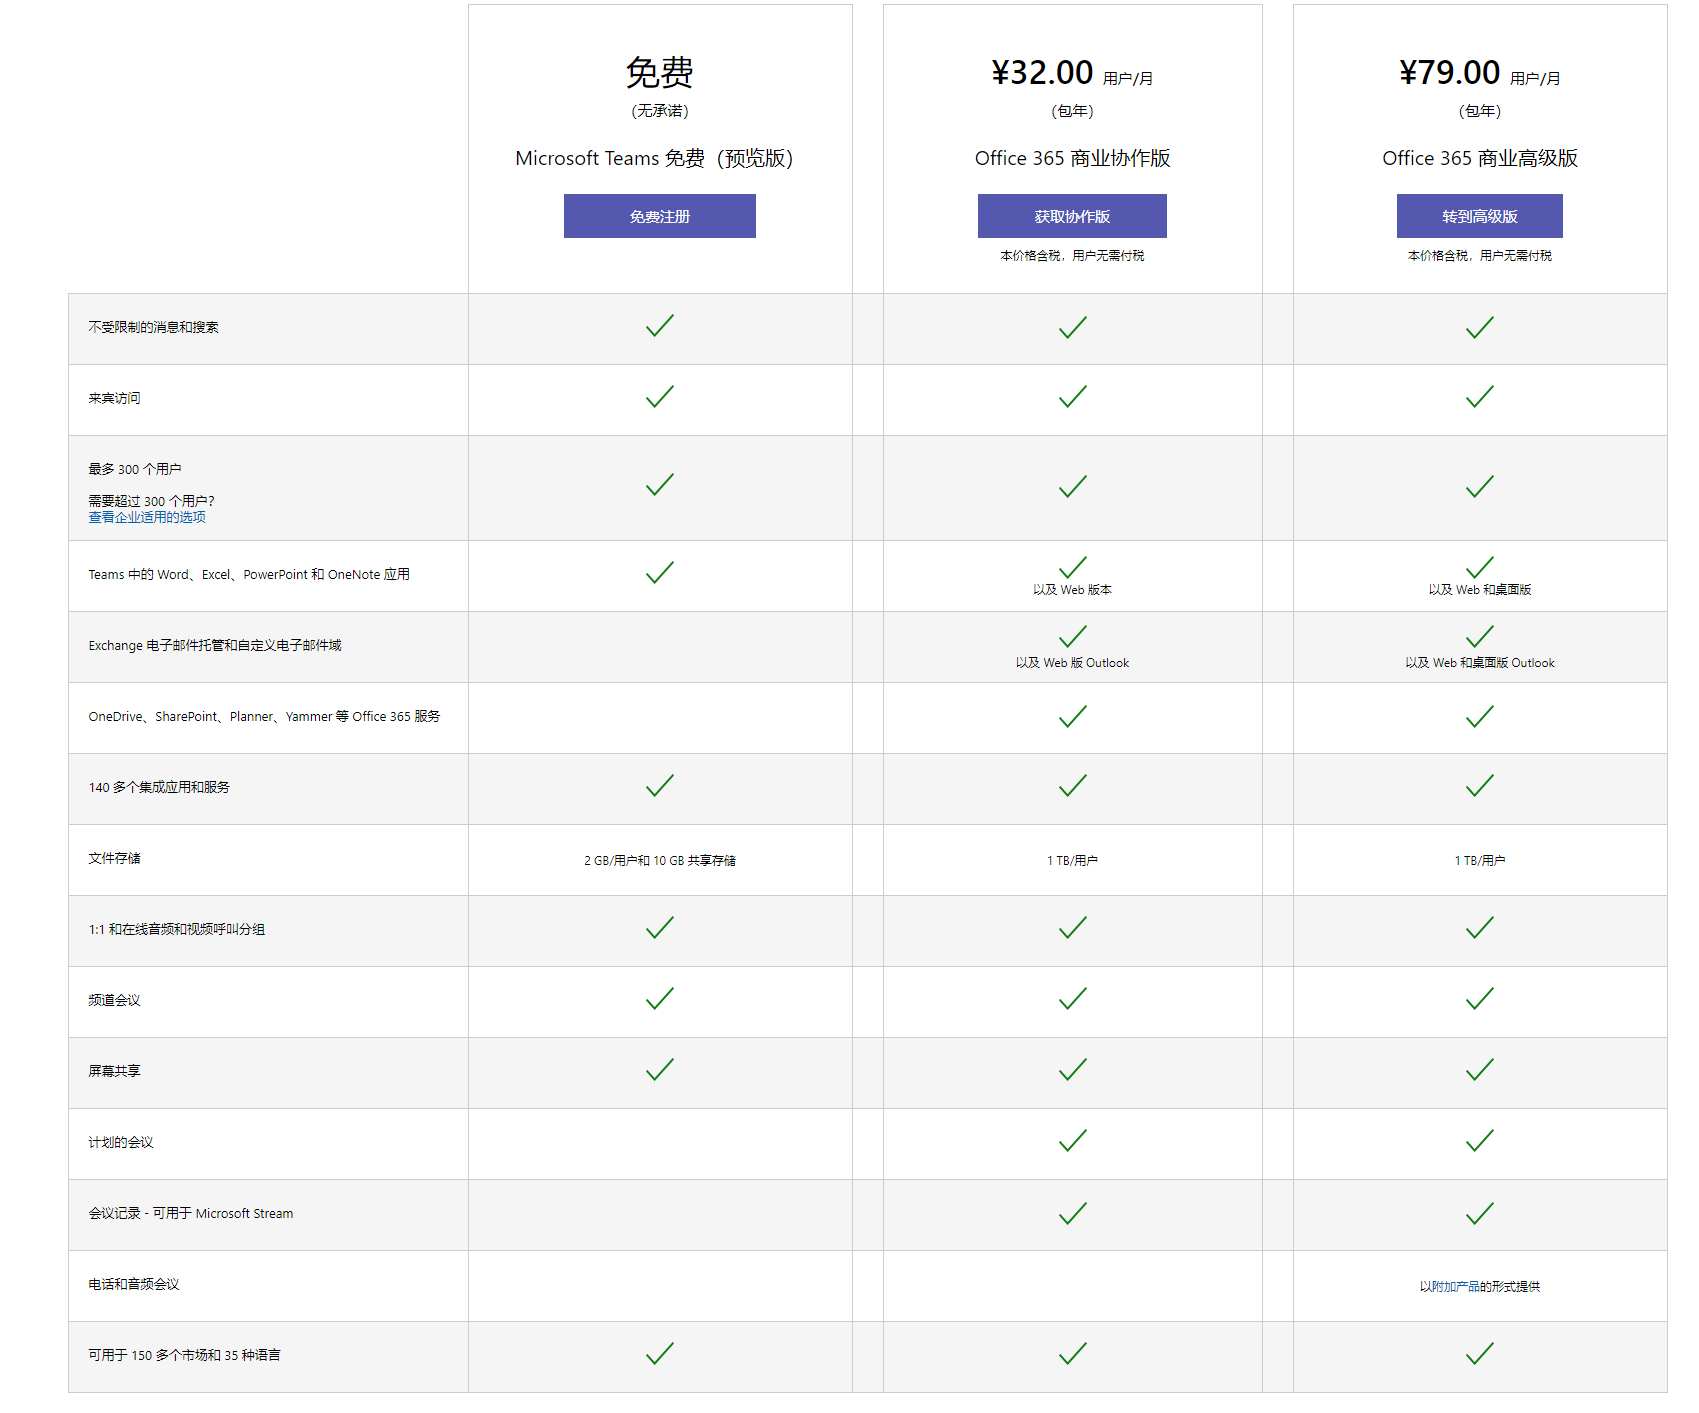Click ¥79 plan checkmark for OneDrive、SharePoint row
The image size is (1699, 1413).
(x=1479, y=717)
